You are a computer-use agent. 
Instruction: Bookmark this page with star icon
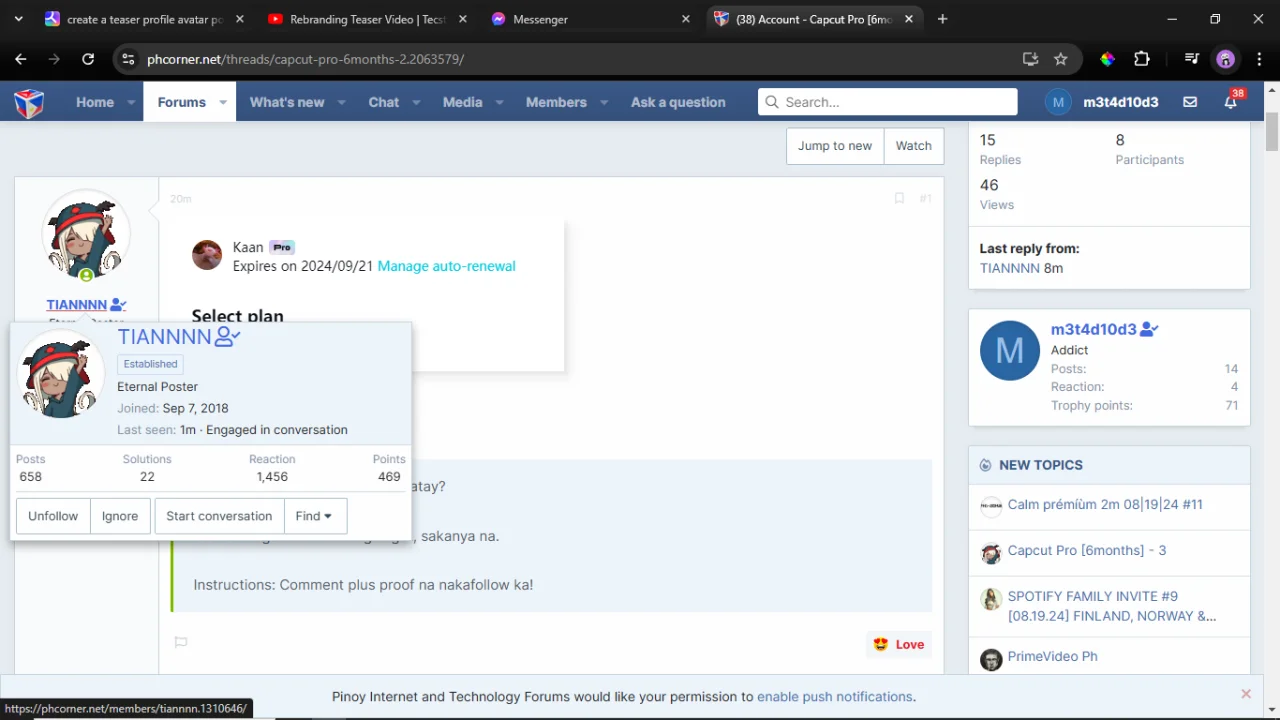point(1061,59)
